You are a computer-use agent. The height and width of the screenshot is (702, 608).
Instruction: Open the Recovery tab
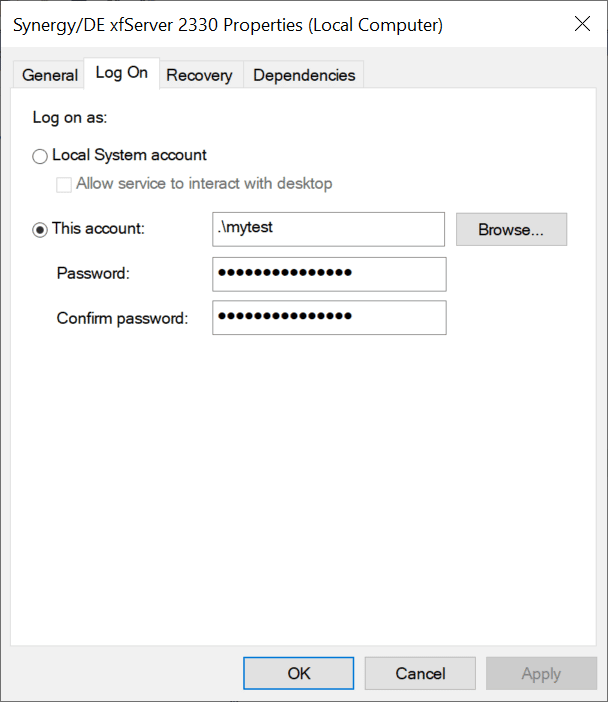[199, 75]
